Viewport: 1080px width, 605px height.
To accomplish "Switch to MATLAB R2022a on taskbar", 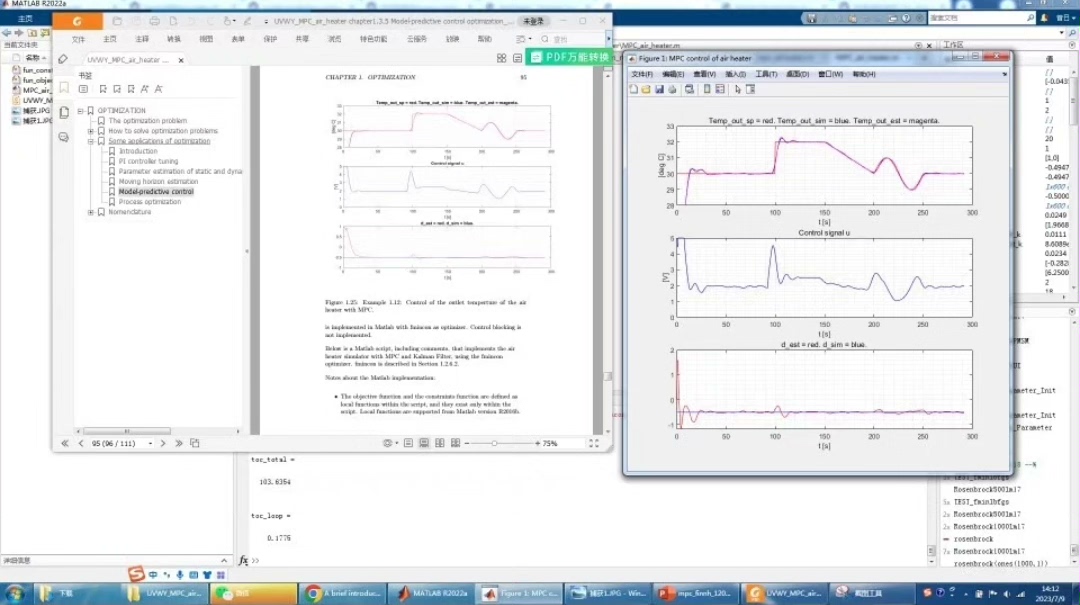I will (432, 593).
